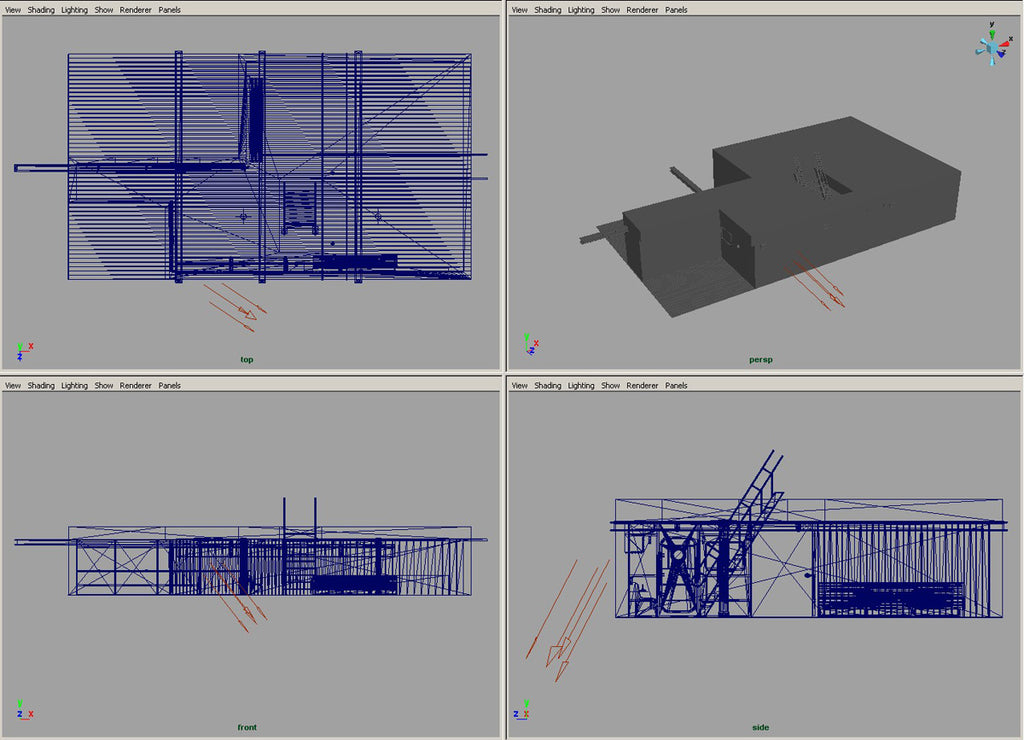Viewport: 1024px width, 740px height.
Task: Open the Shading menu in the persp viewport
Action: (548, 9)
